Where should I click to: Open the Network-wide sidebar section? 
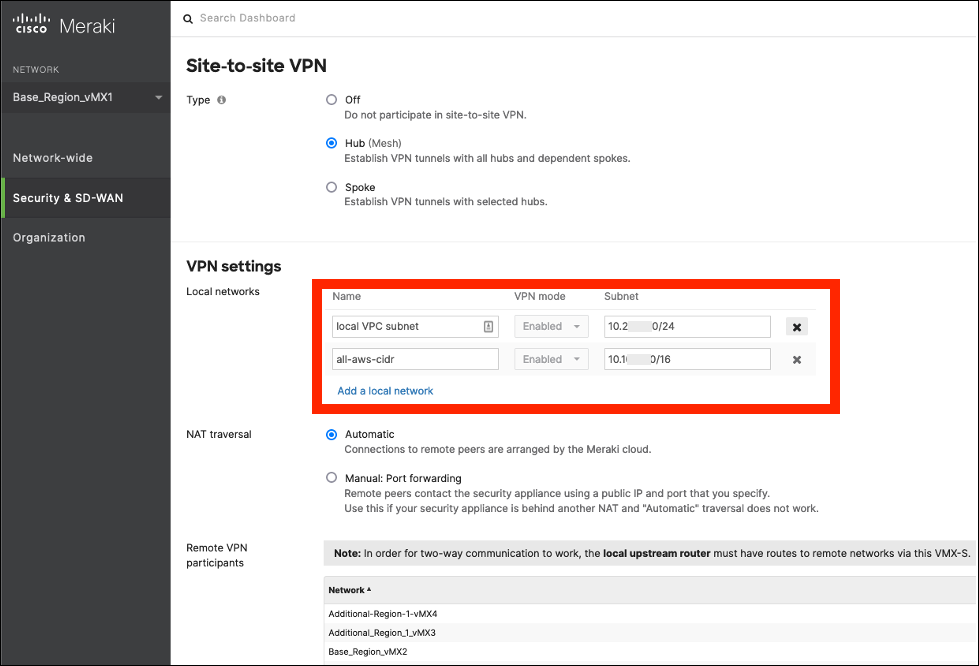coord(55,157)
